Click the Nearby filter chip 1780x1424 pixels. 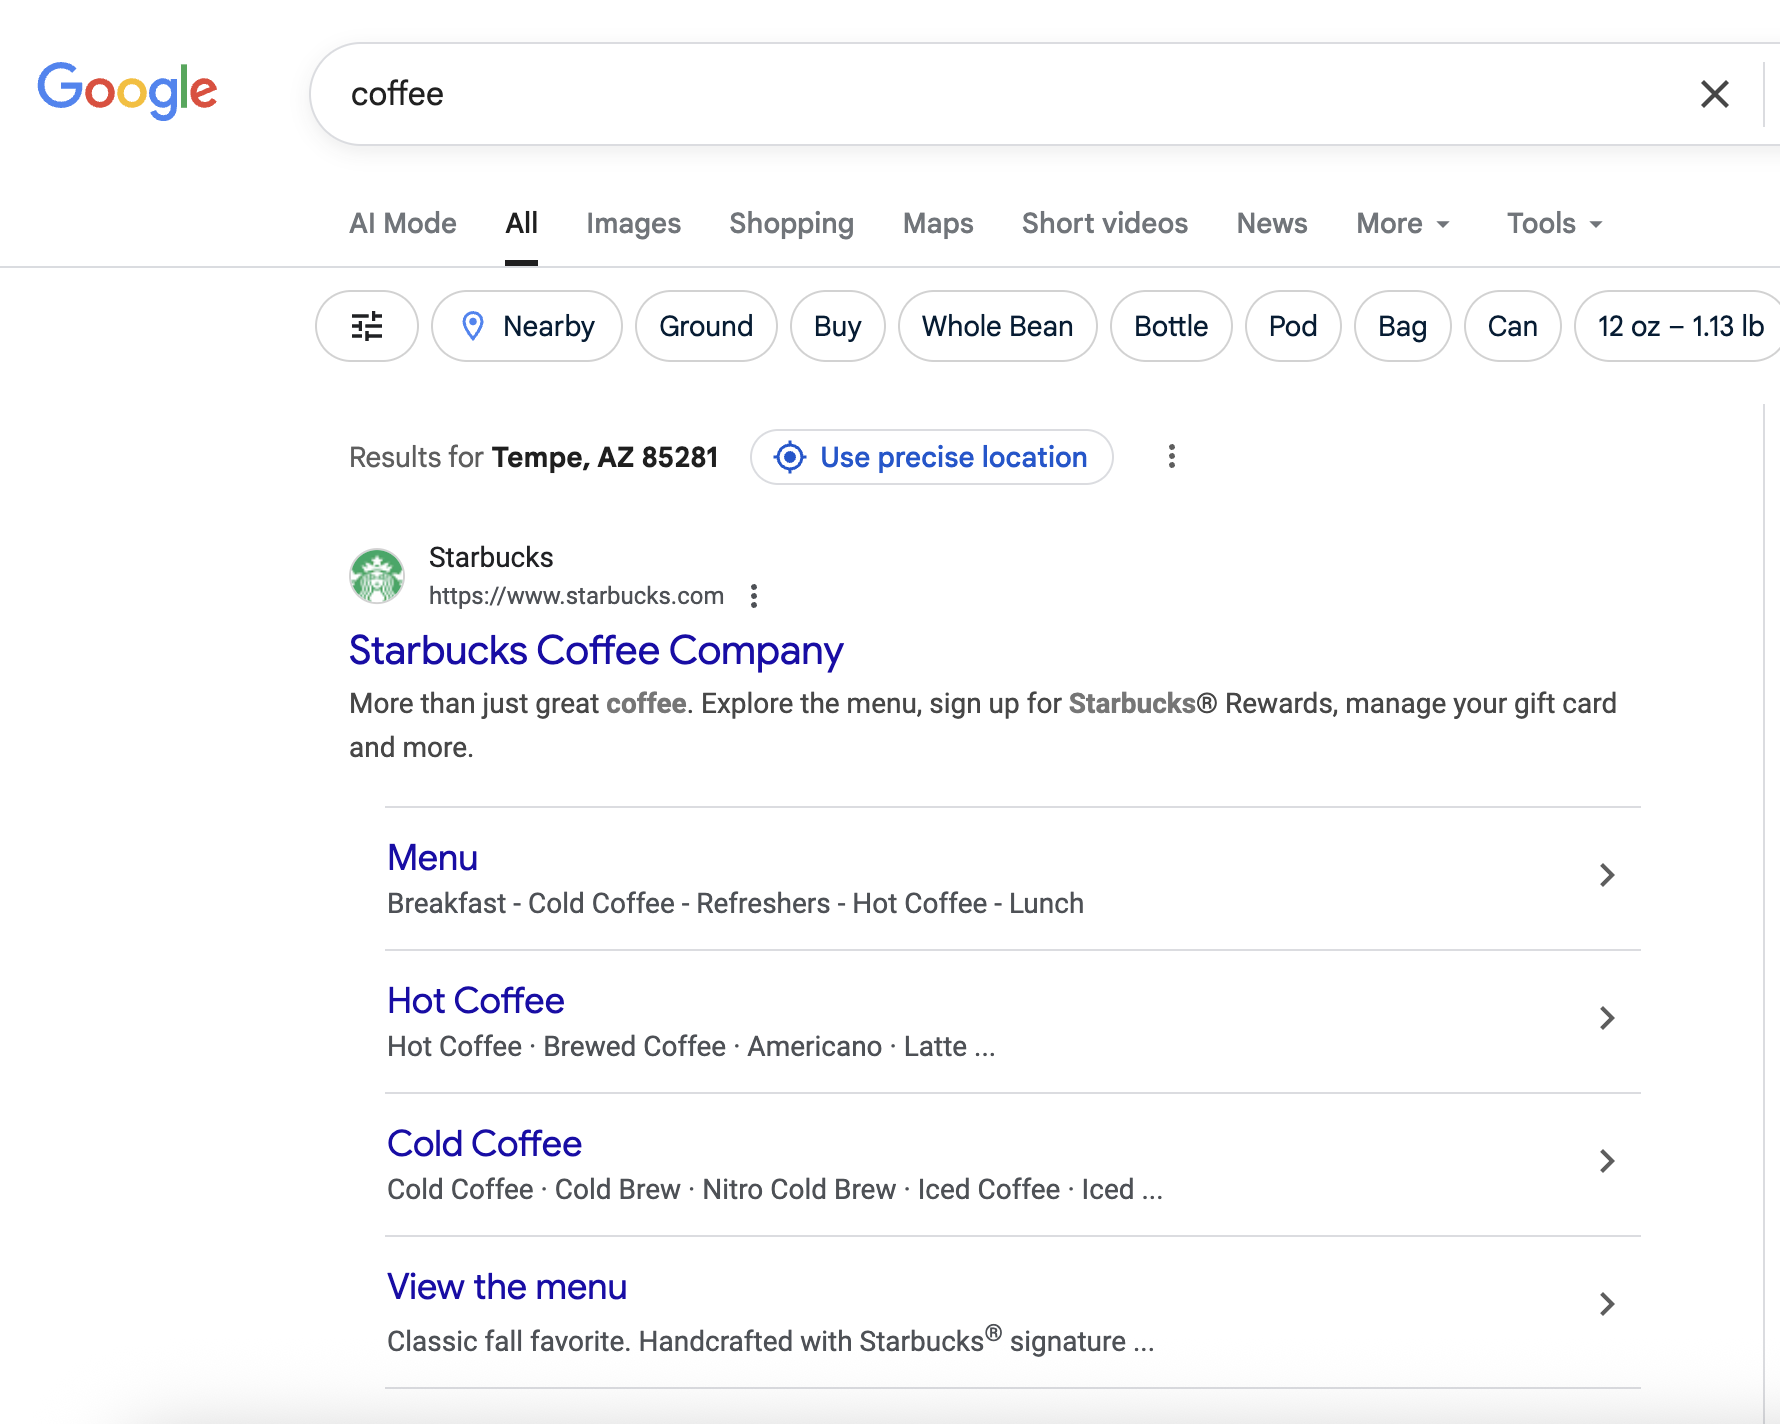(527, 326)
